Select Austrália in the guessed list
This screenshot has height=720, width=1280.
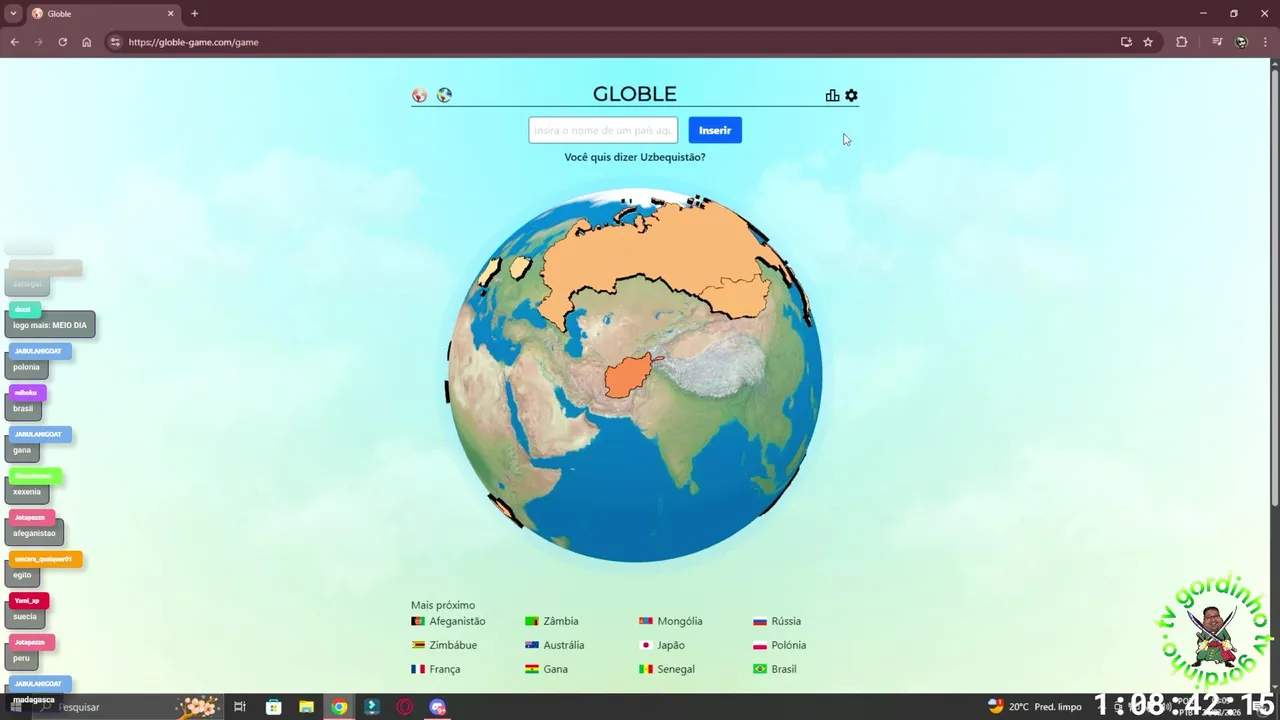(555, 645)
